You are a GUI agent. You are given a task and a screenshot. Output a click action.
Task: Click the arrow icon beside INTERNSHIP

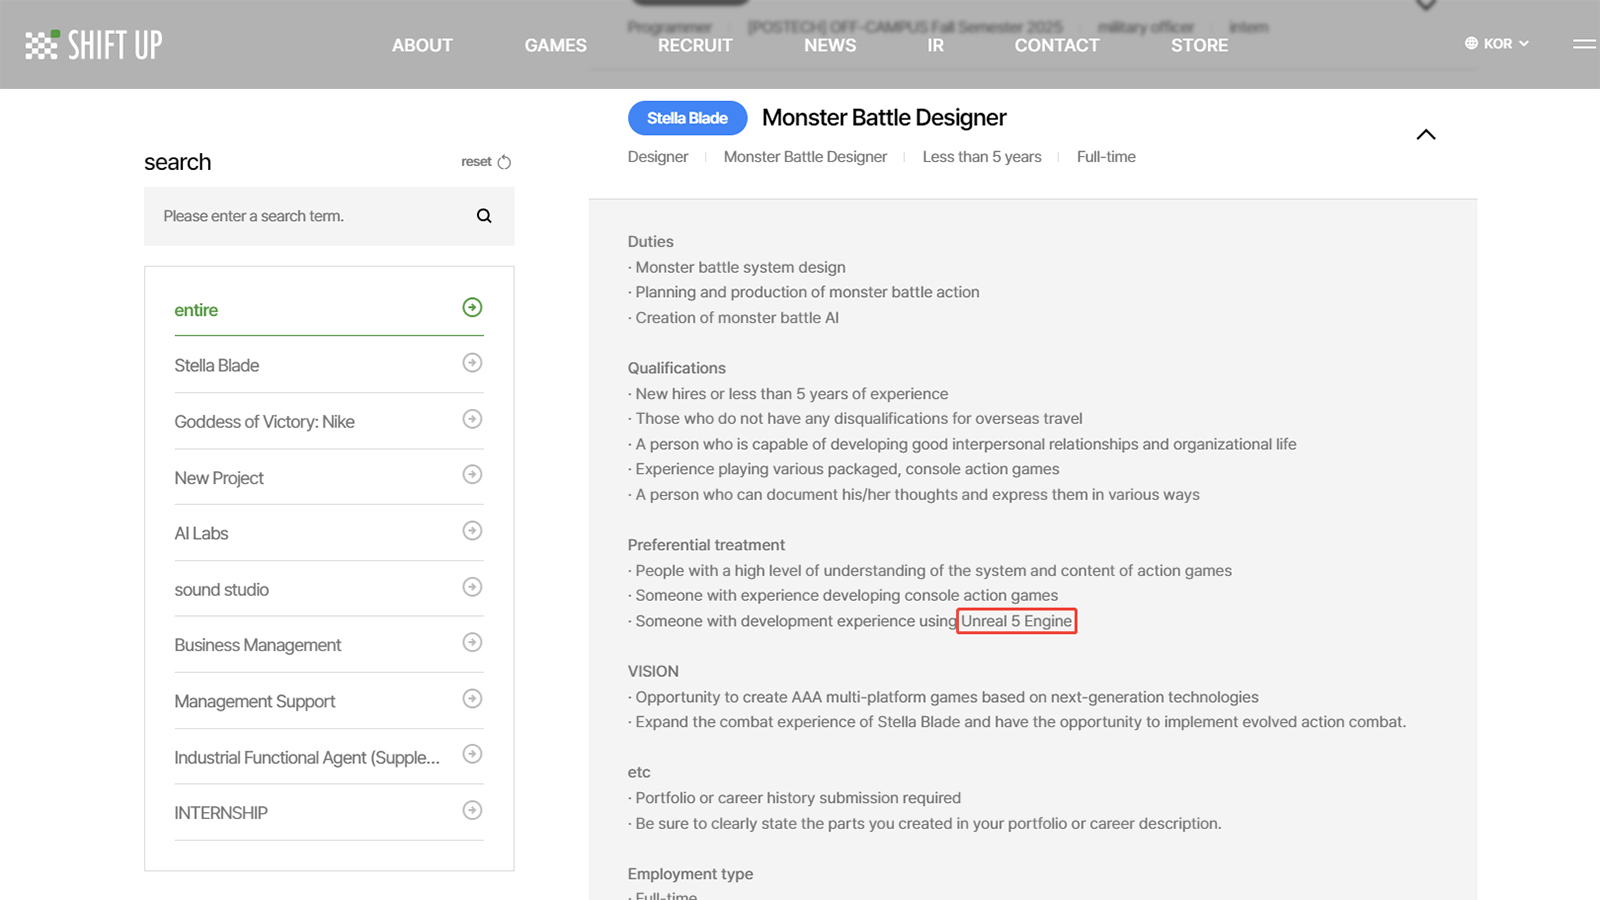(x=472, y=811)
